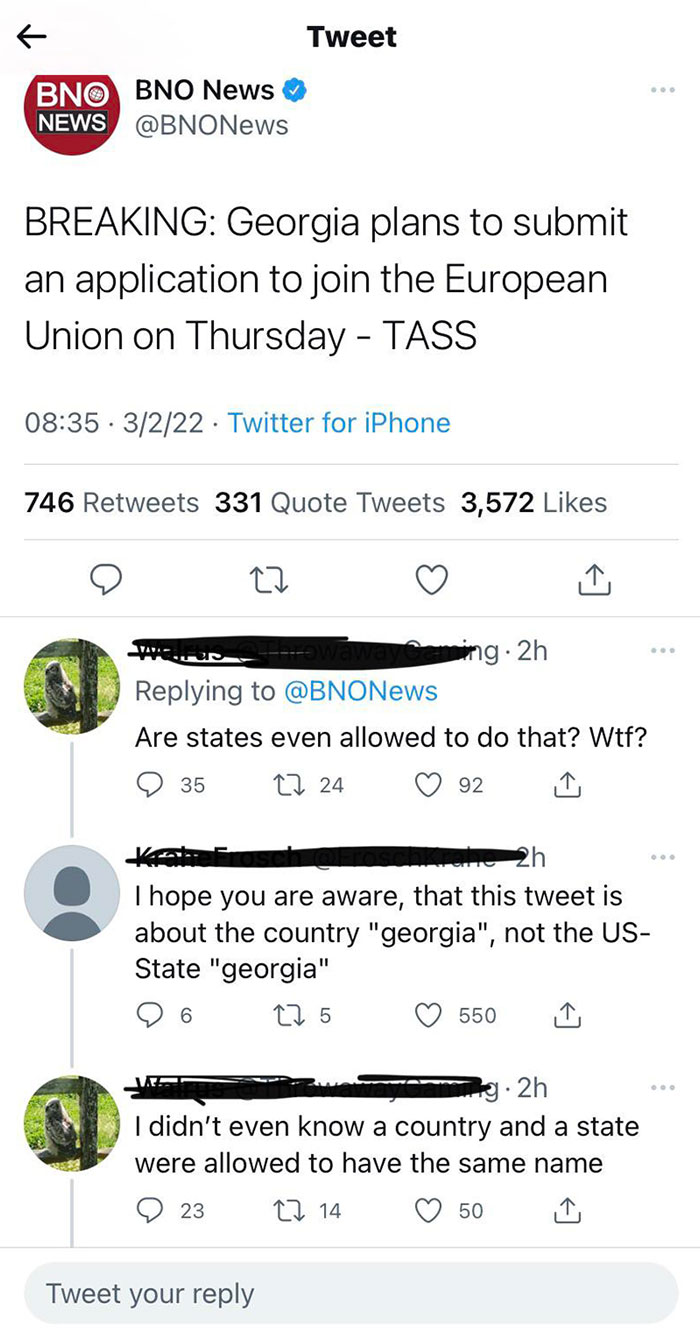Go back using the back arrow
Screen dimensions: 700x1337
point(30,36)
